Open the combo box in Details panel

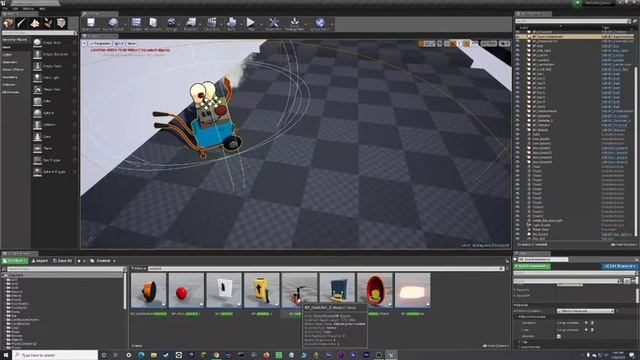pos(586,311)
